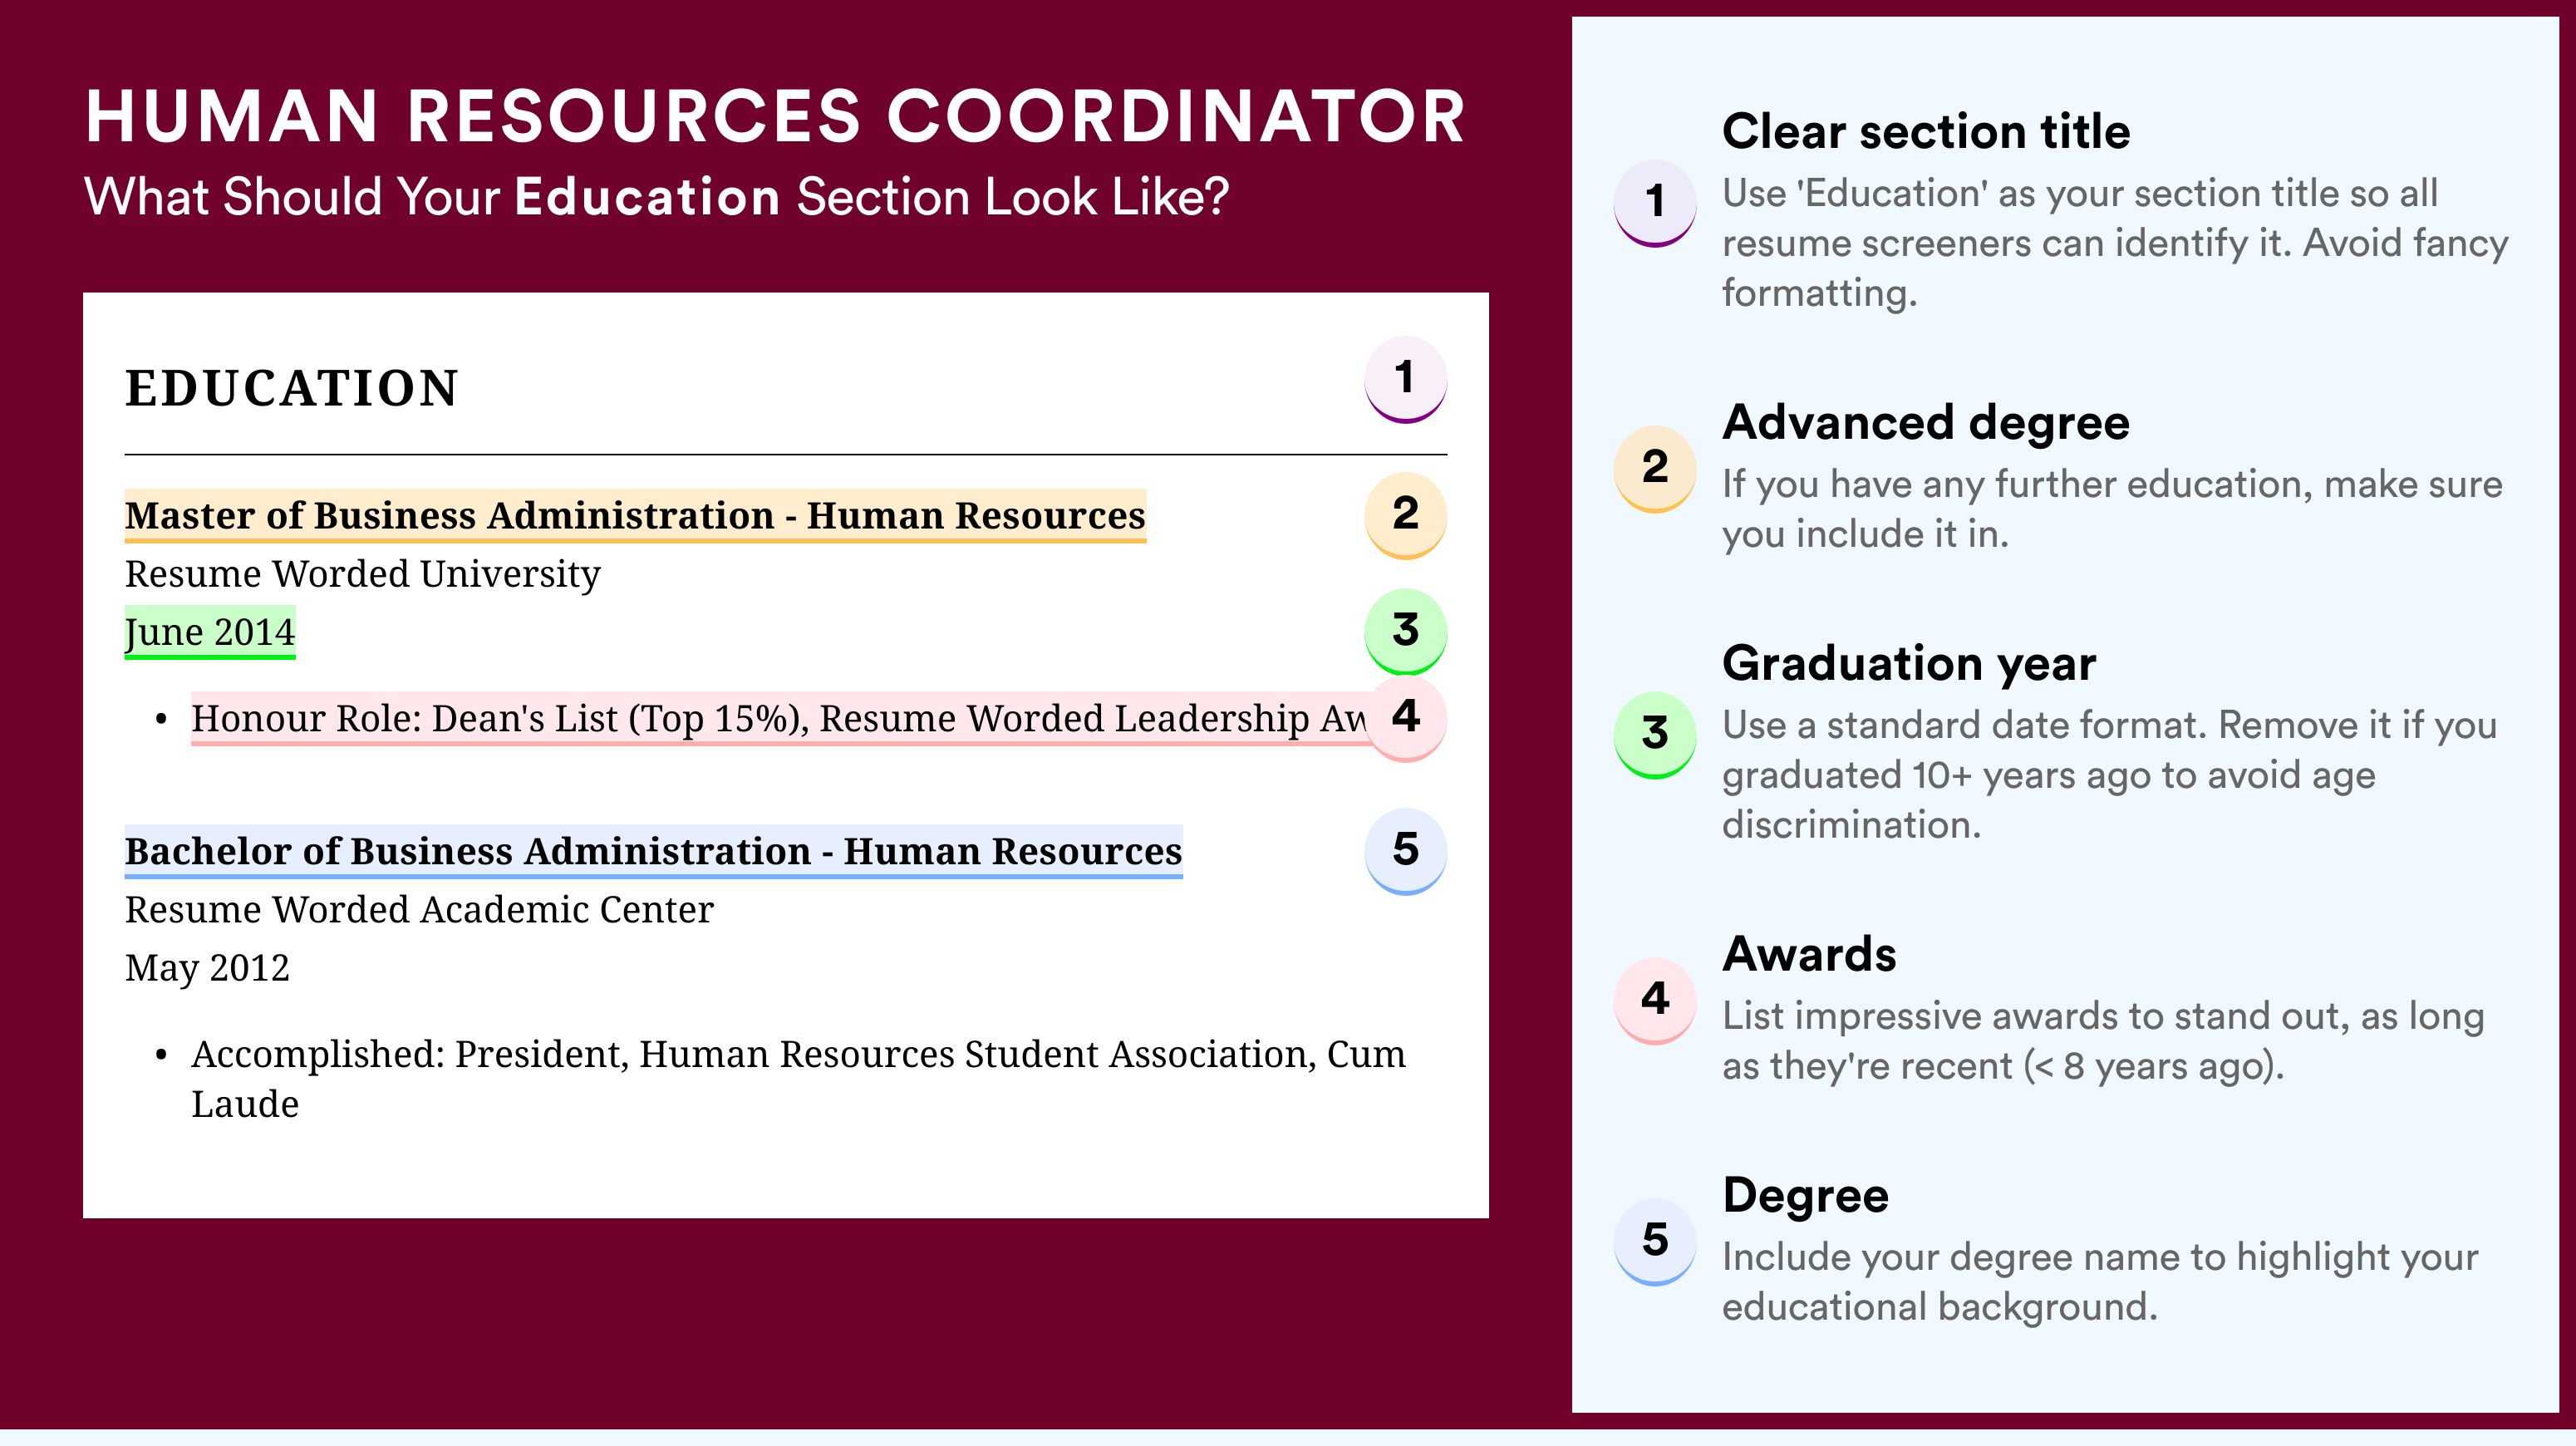This screenshot has width=2576, height=1446.
Task: Click the number 4 badge next to Awards
Action: click(x=1654, y=1000)
